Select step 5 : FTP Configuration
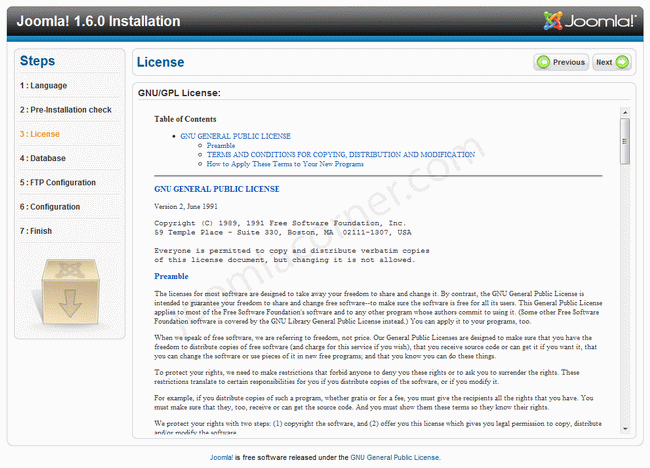 pyautogui.click(x=58, y=182)
